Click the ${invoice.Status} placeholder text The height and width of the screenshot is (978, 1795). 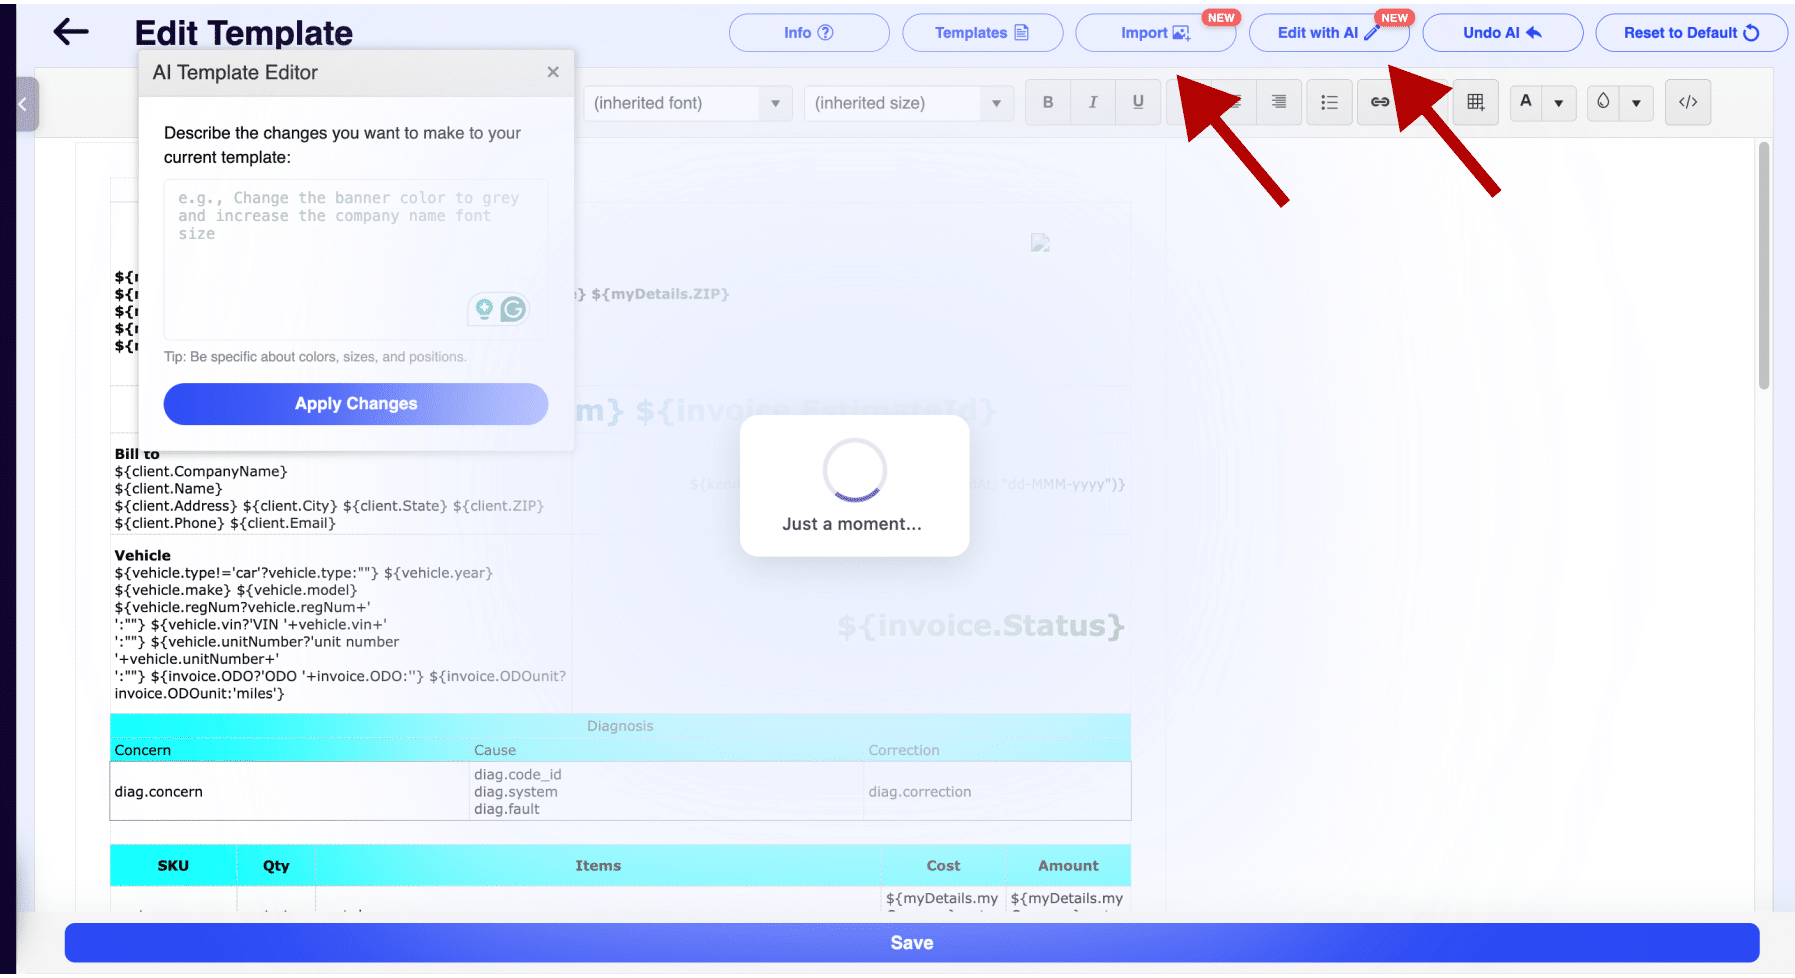(x=981, y=626)
